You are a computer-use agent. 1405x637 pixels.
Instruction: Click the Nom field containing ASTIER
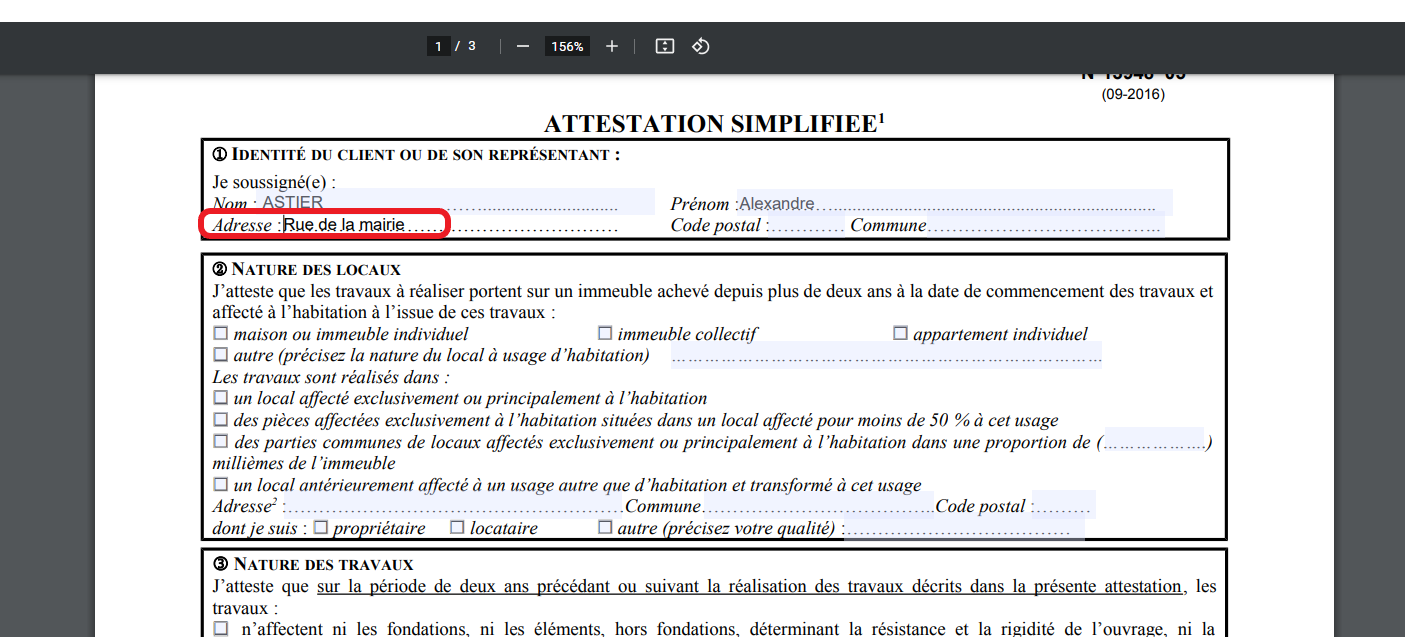pyautogui.click(x=456, y=202)
